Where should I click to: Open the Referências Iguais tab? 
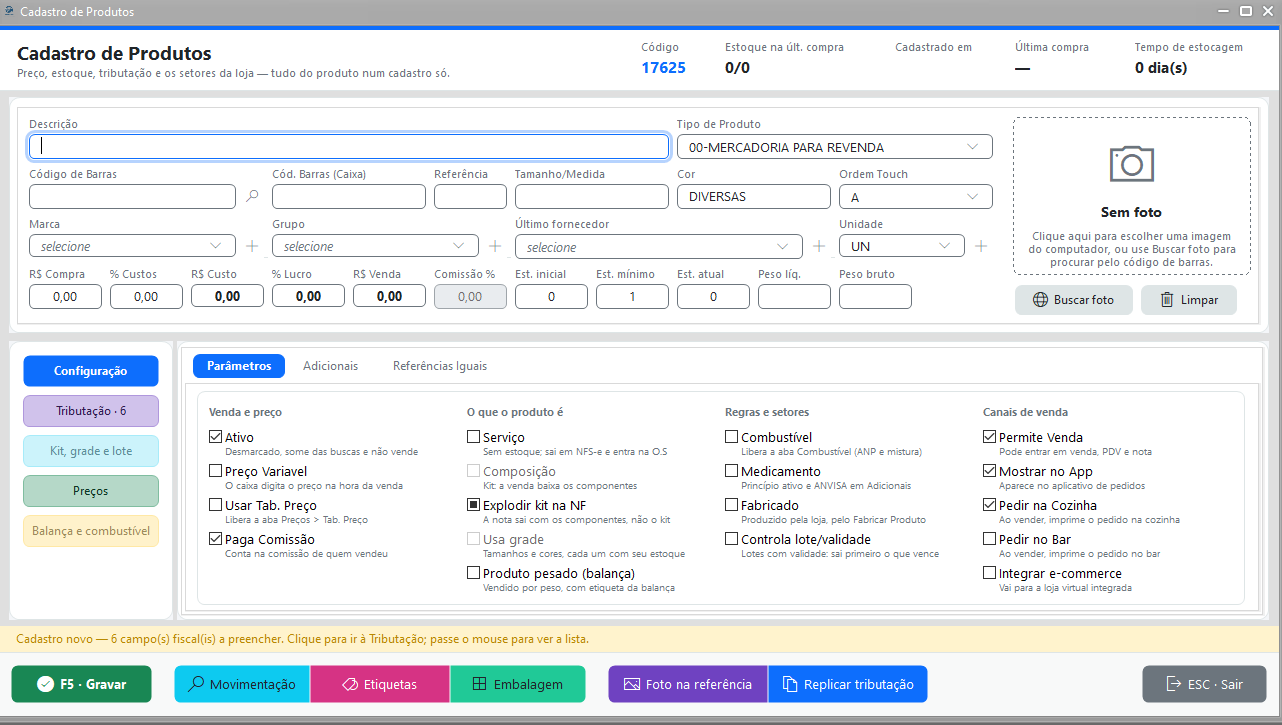click(x=440, y=366)
